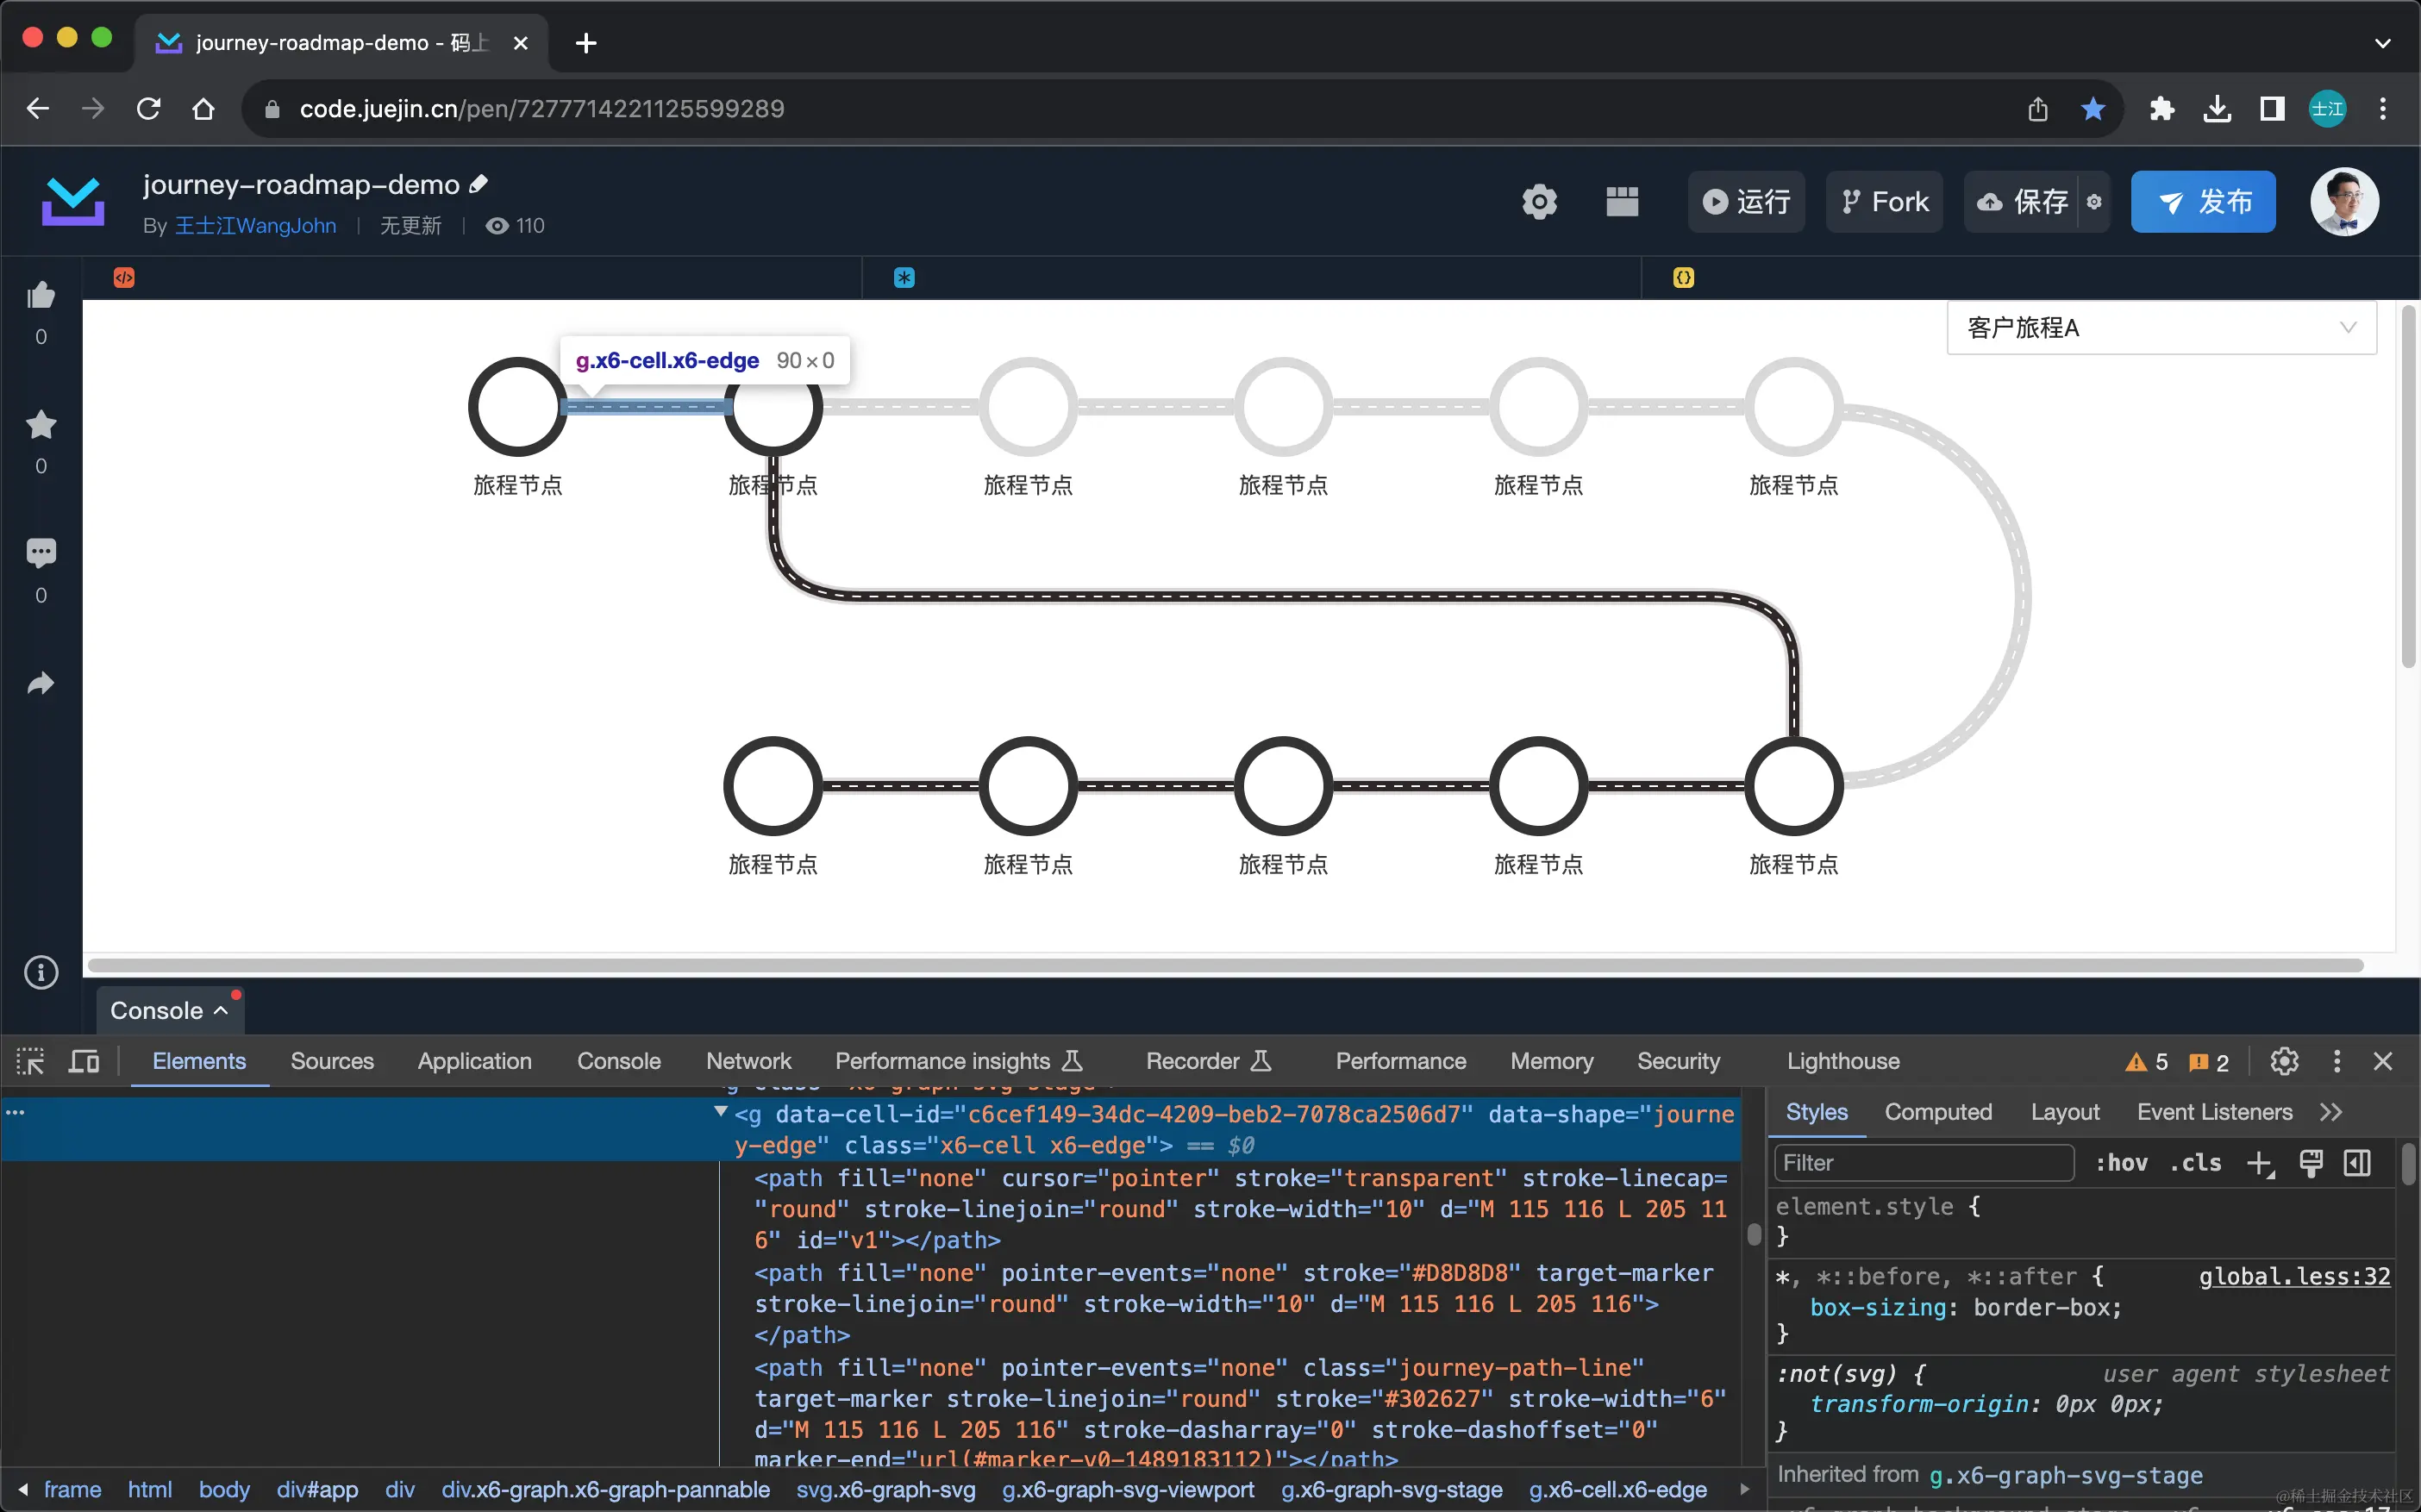Click the first journey node circle

click(x=517, y=407)
